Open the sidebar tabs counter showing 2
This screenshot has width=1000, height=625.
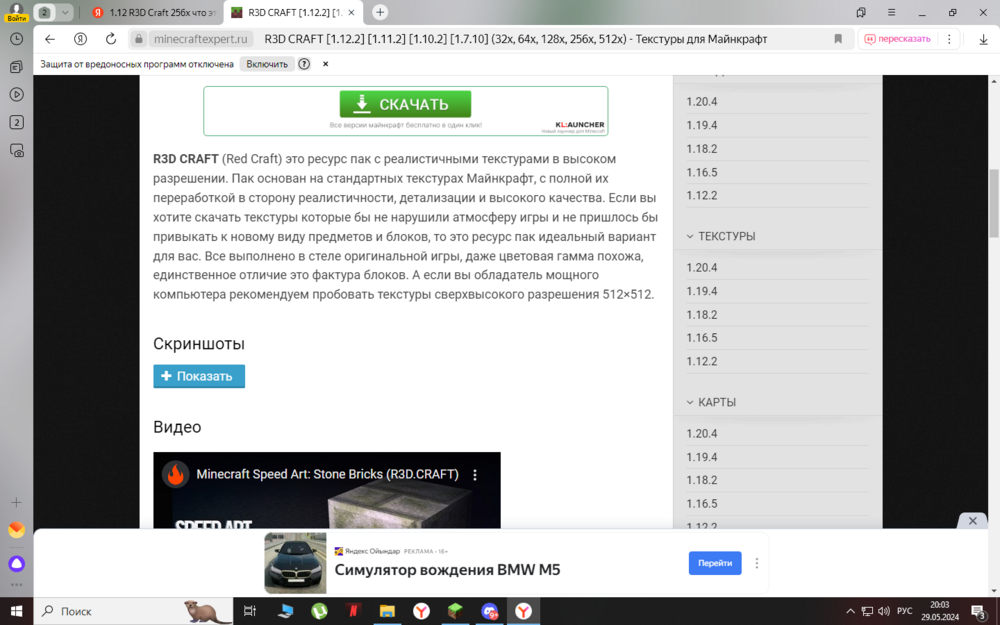tap(17, 122)
